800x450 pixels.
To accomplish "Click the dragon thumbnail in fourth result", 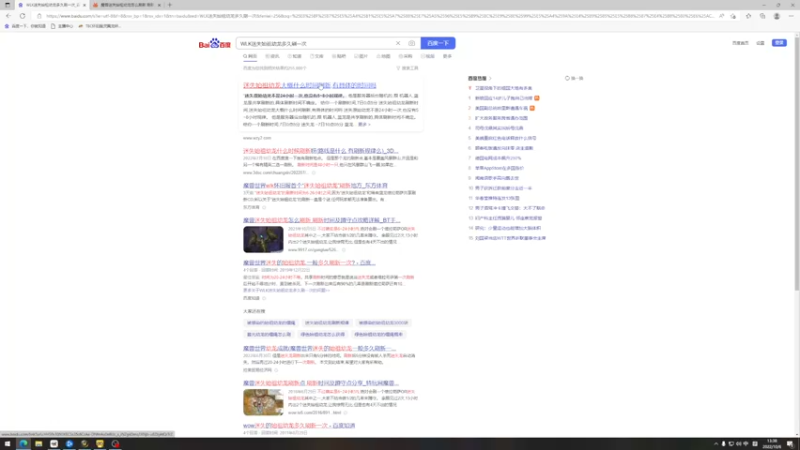I will 263,239.
